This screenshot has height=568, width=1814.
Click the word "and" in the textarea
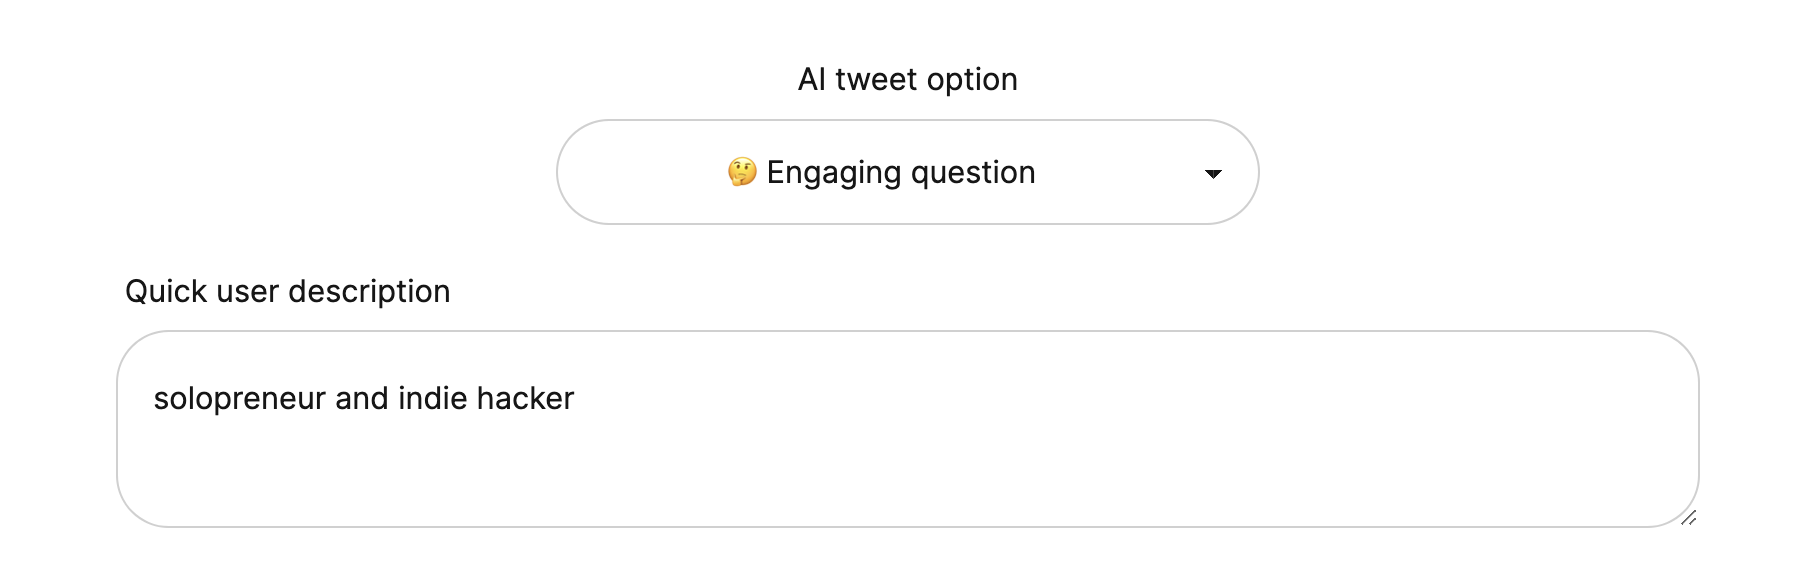(361, 399)
